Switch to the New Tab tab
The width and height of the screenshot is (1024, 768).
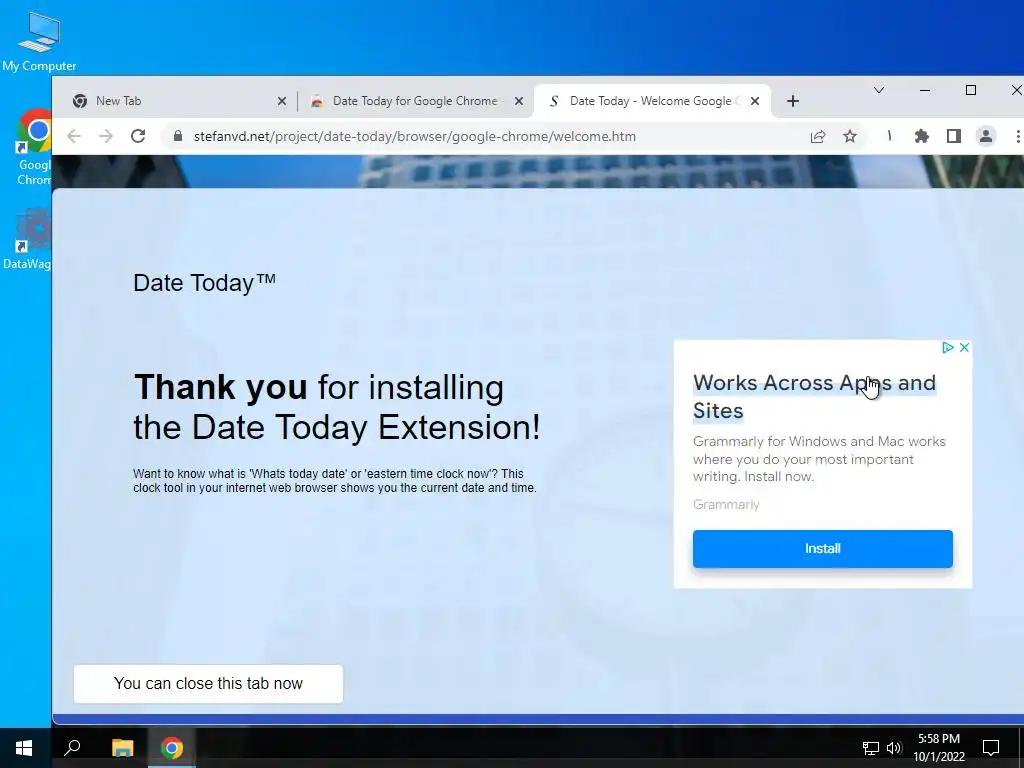[180, 101]
